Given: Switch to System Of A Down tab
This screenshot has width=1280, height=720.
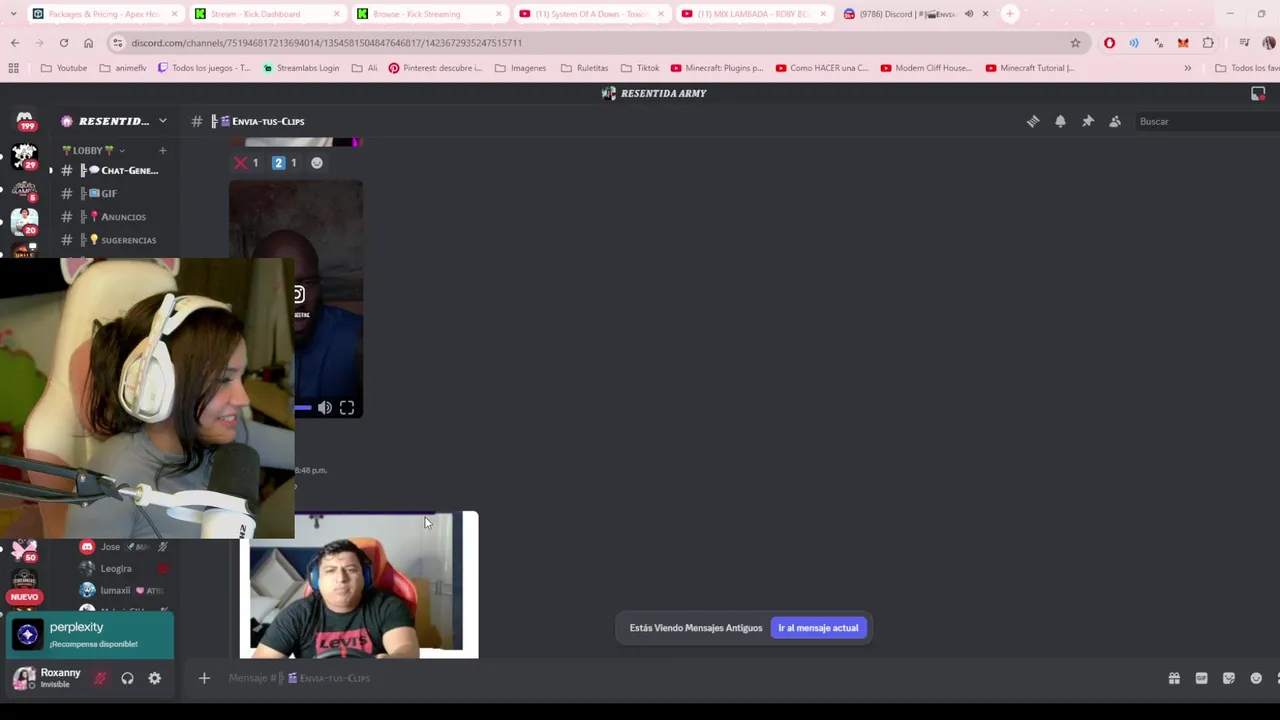Looking at the screenshot, I should [590, 14].
